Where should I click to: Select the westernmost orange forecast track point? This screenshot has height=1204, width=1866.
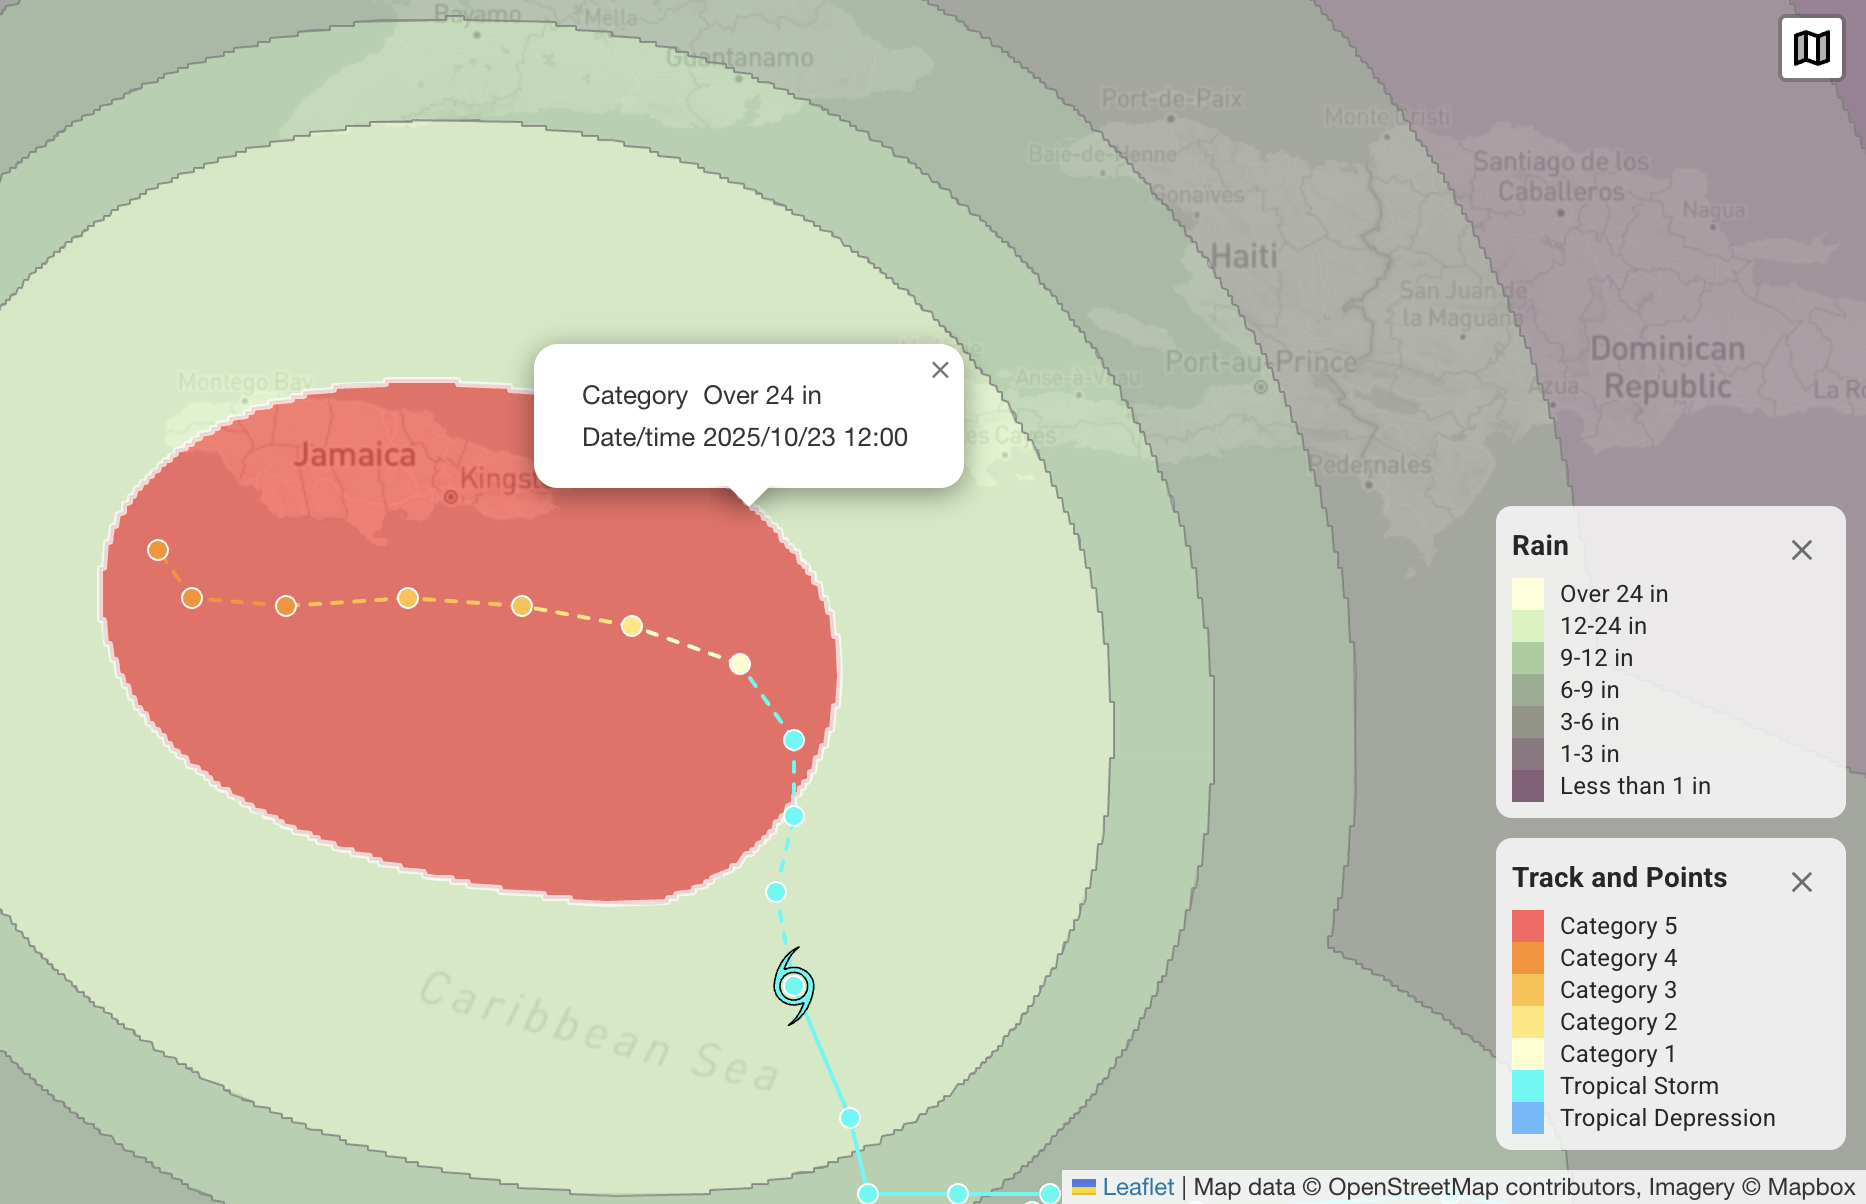[x=158, y=550]
